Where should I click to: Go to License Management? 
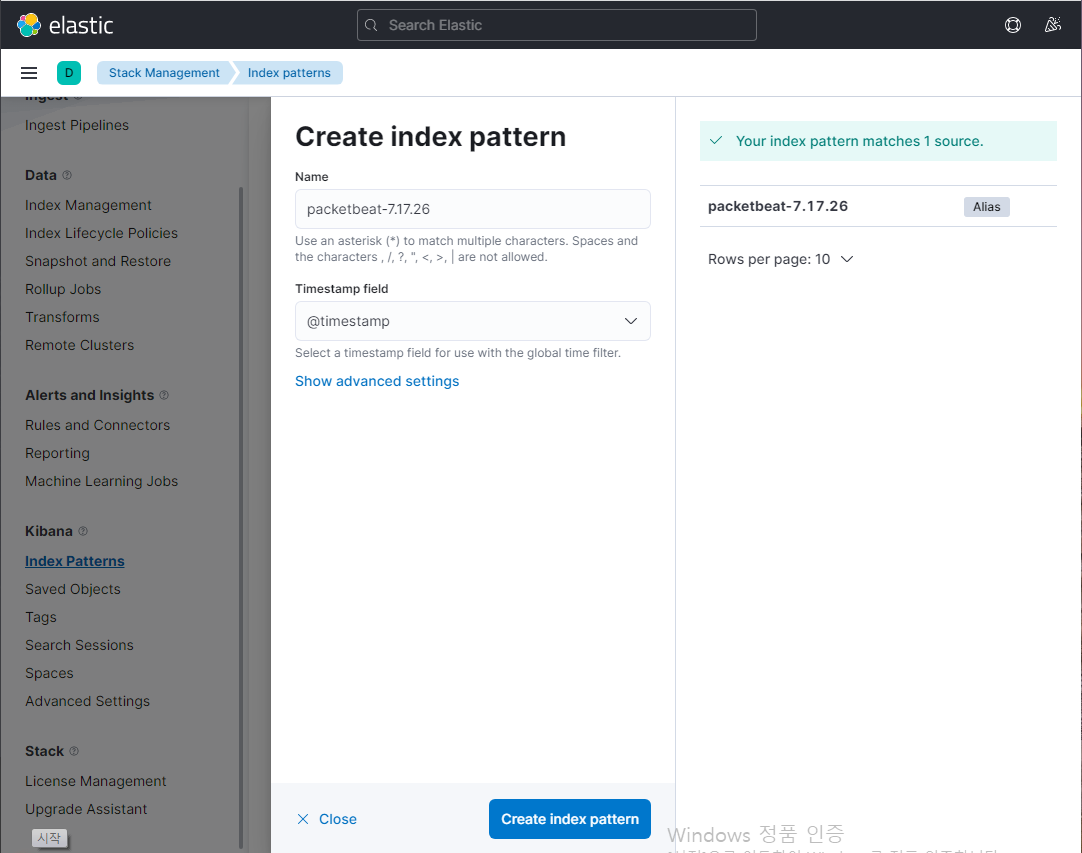click(95, 781)
